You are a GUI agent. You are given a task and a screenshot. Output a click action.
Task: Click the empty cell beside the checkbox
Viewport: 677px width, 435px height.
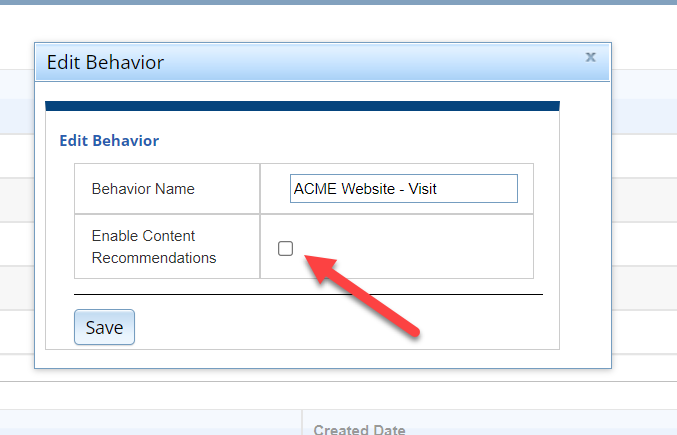point(414,246)
